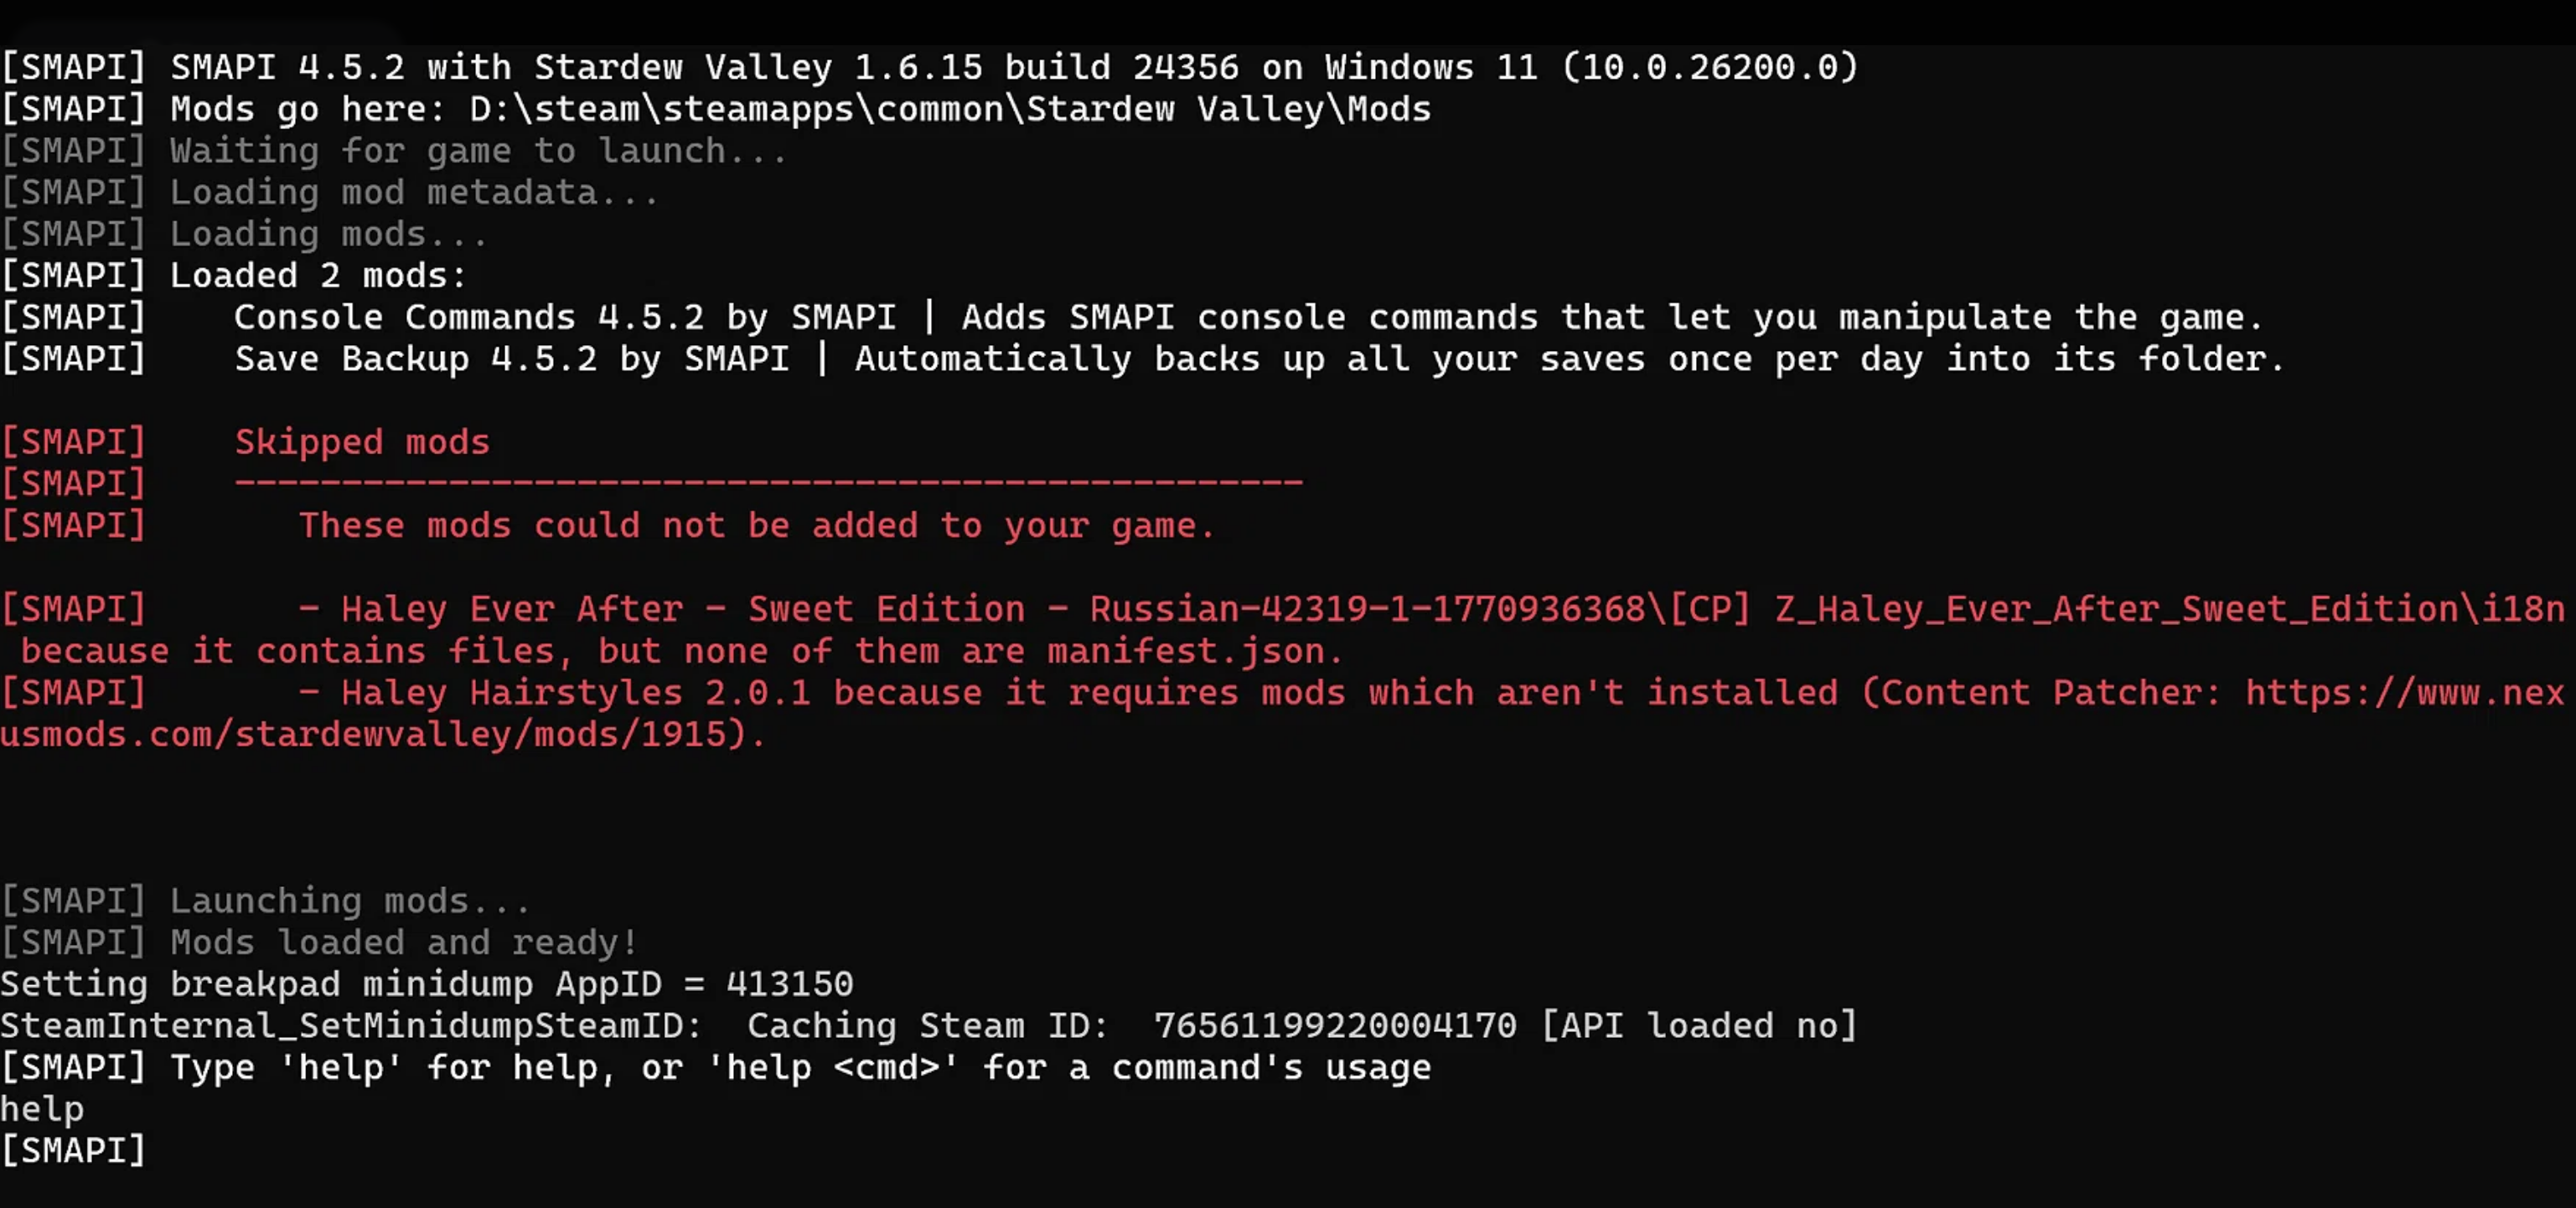Click the 'Loaded 2 mods:' line
Image resolution: width=2576 pixels, height=1208 pixels.
tap(233, 275)
